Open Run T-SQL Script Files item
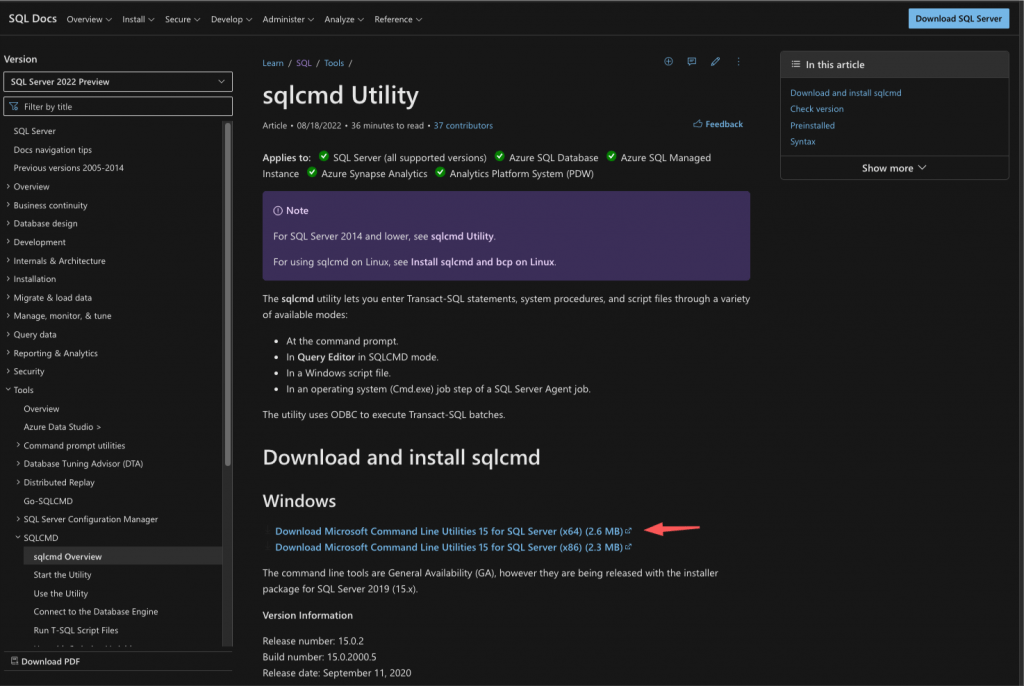Viewport: 1024px width, 686px height. click(76, 630)
